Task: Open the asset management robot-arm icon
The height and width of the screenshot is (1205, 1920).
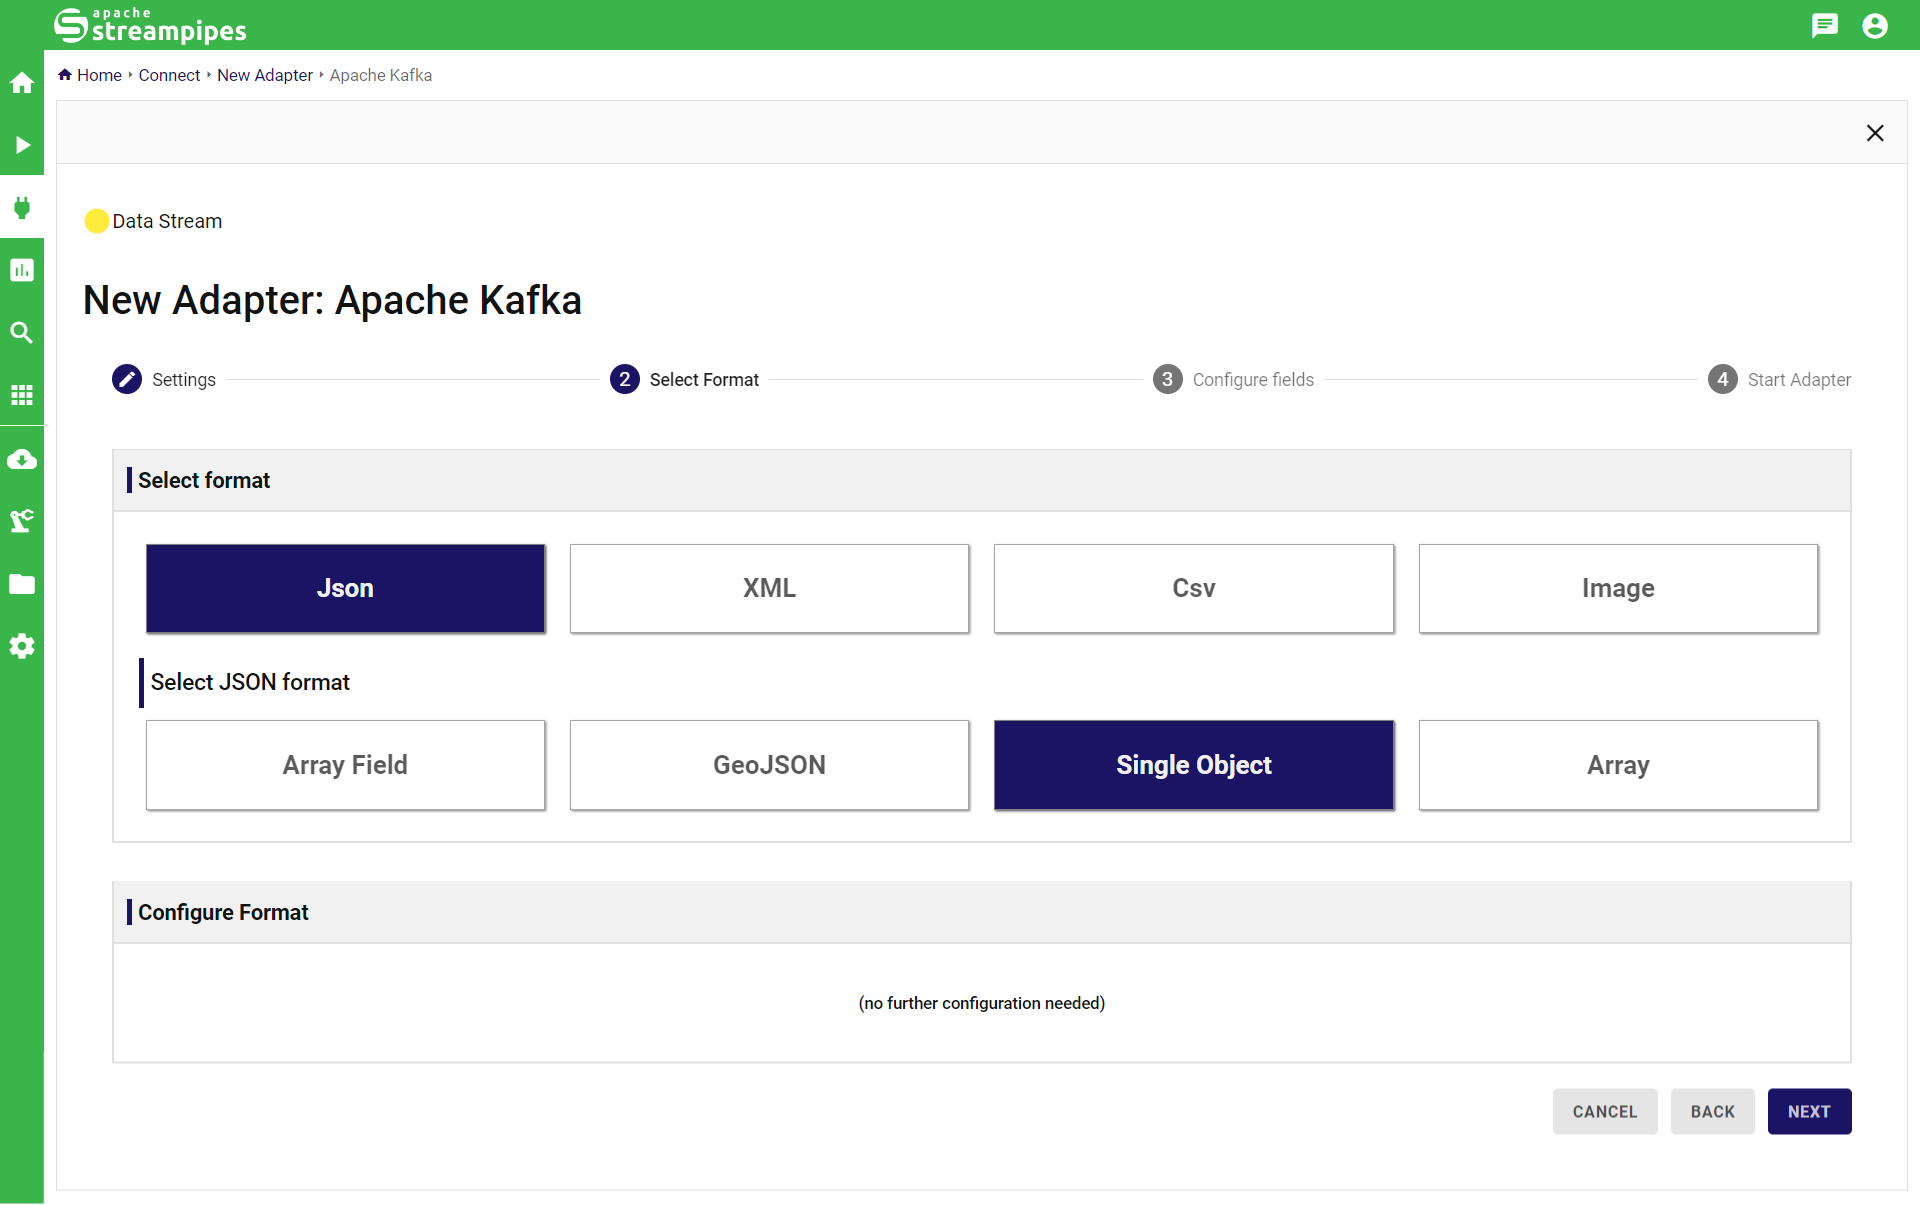Action: pyautogui.click(x=22, y=521)
